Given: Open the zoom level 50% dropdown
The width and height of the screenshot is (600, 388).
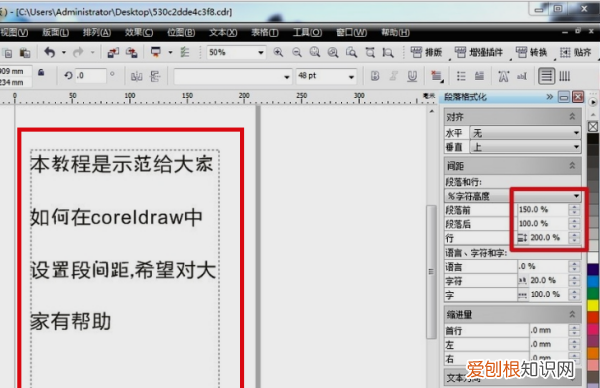Looking at the screenshot, I should point(261,53).
